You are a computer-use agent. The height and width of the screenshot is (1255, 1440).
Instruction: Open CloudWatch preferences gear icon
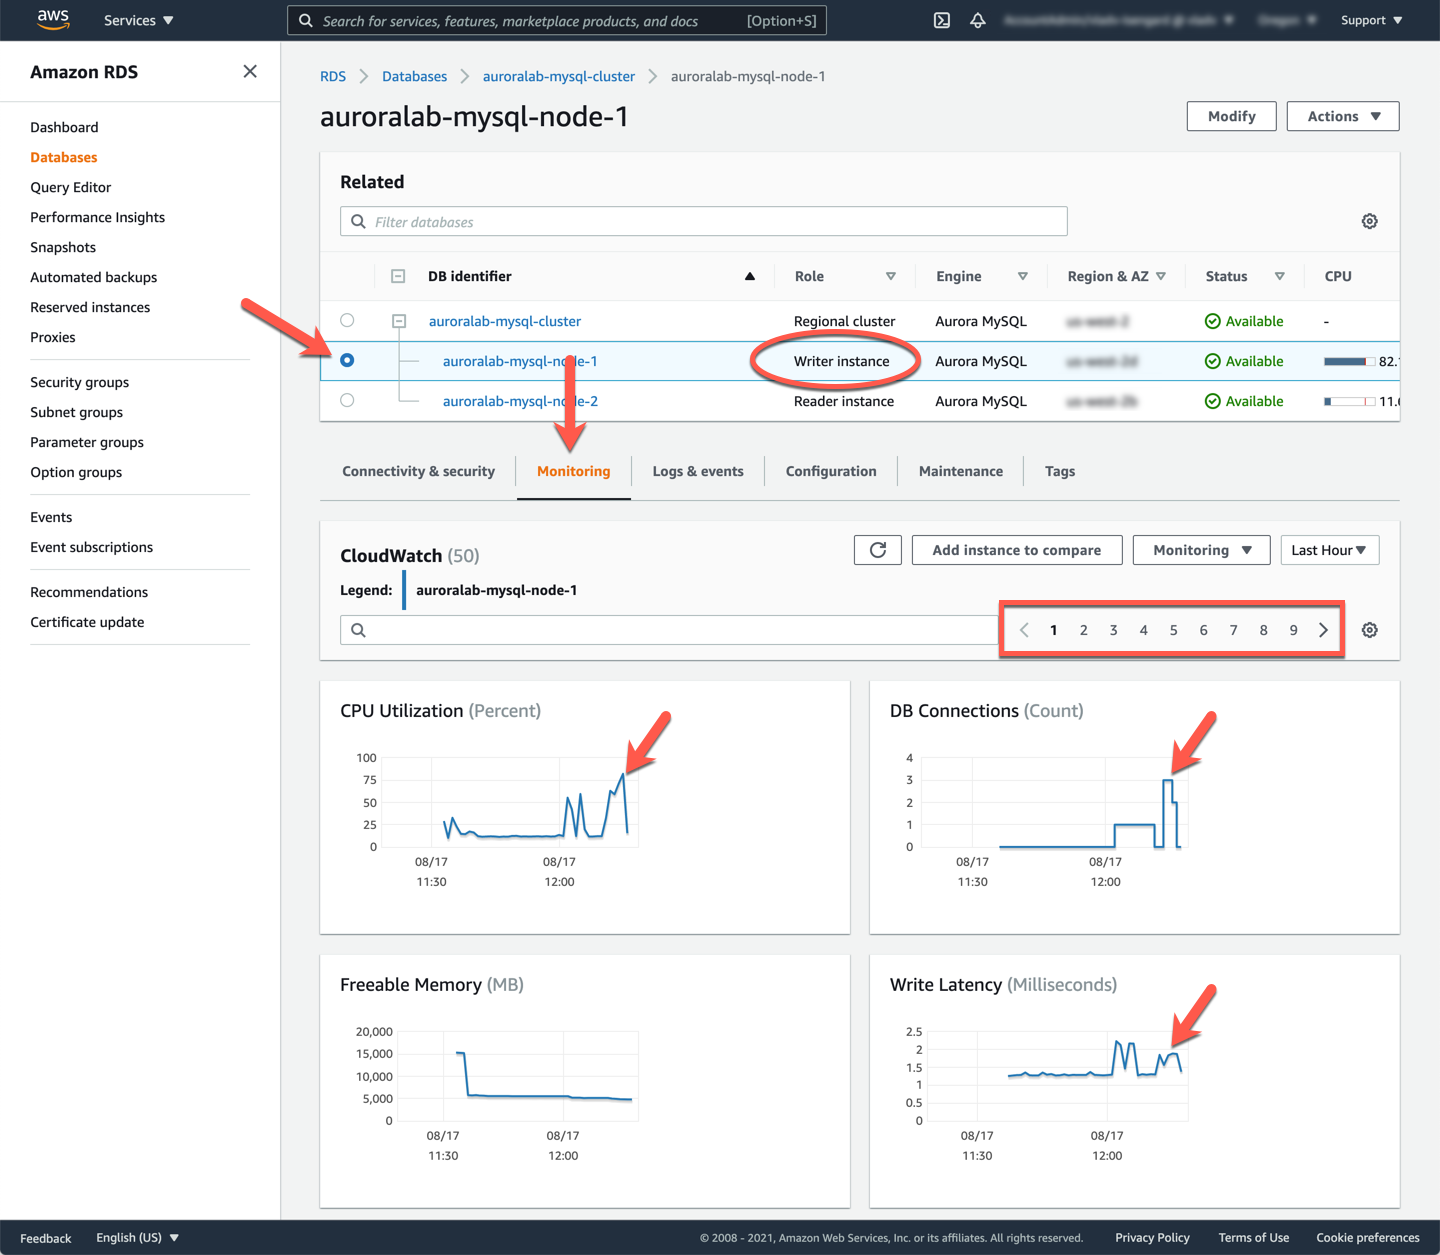[x=1369, y=630]
